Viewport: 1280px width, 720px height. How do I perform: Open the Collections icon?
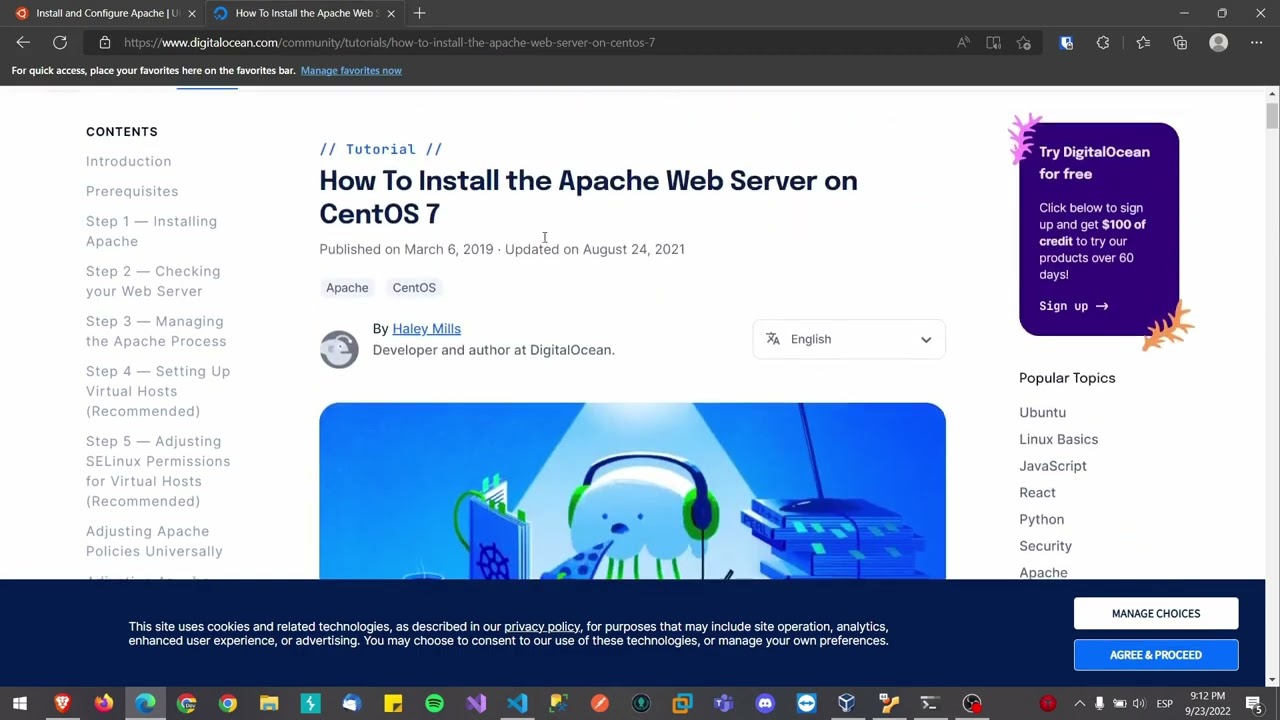tap(1180, 43)
